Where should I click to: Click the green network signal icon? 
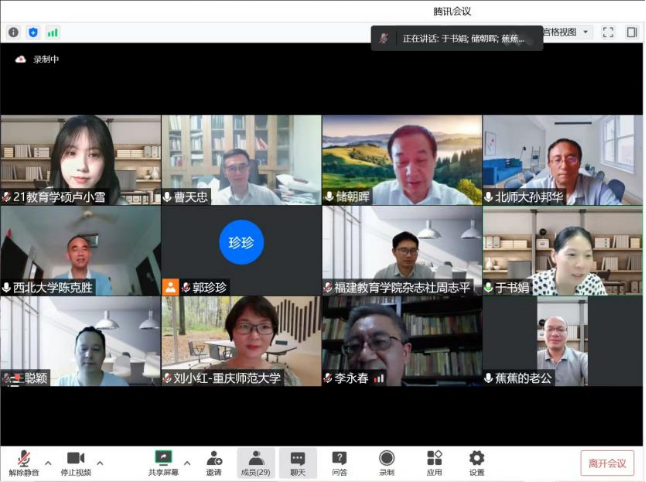point(52,32)
